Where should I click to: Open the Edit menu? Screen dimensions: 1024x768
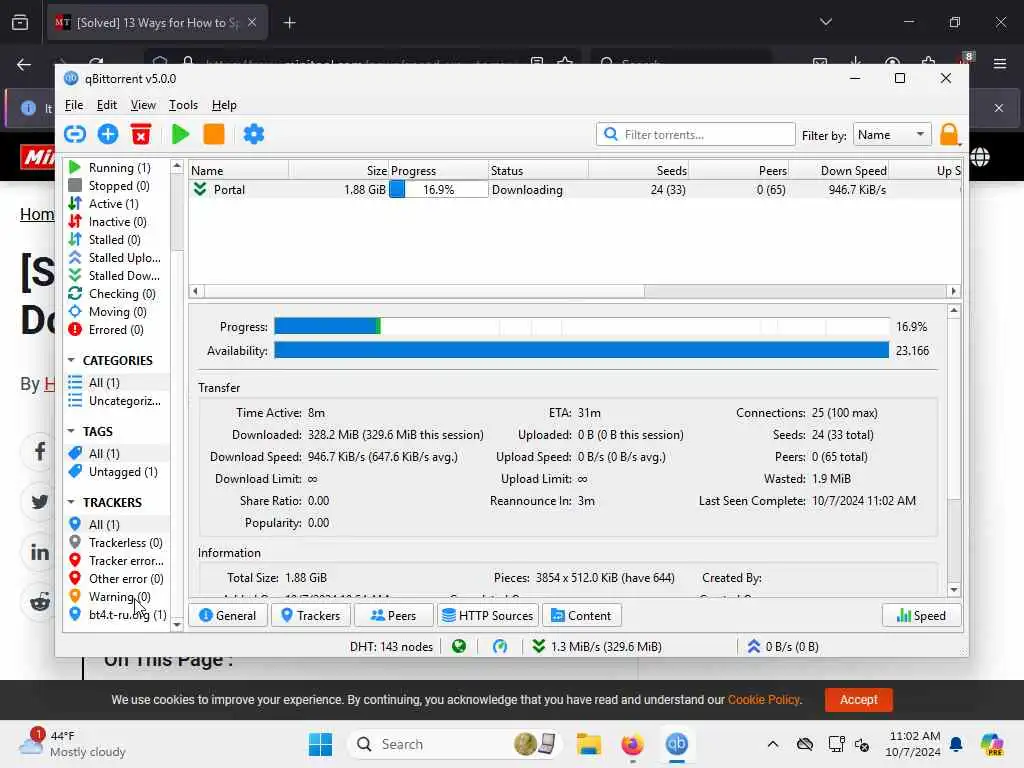click(106, 105)
